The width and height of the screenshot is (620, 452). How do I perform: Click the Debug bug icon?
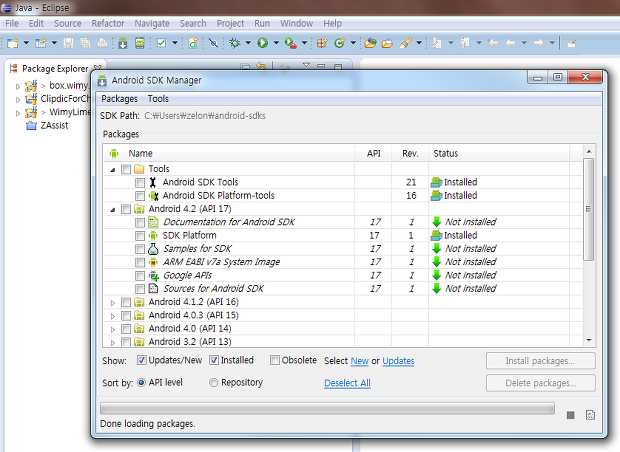click(x=234, y=43)
